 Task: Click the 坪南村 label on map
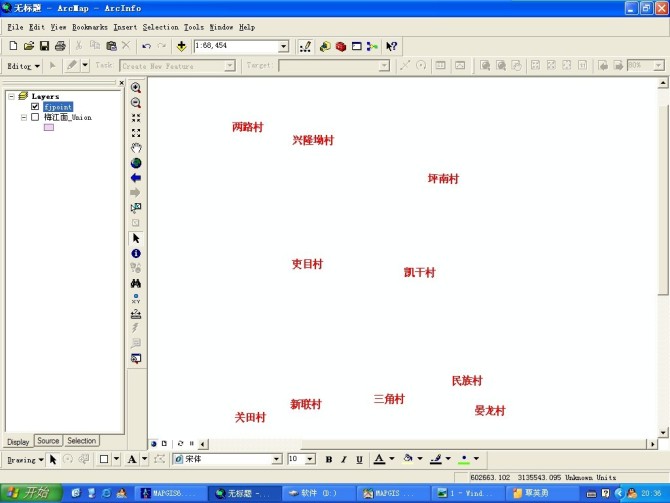tap(443, 179)
